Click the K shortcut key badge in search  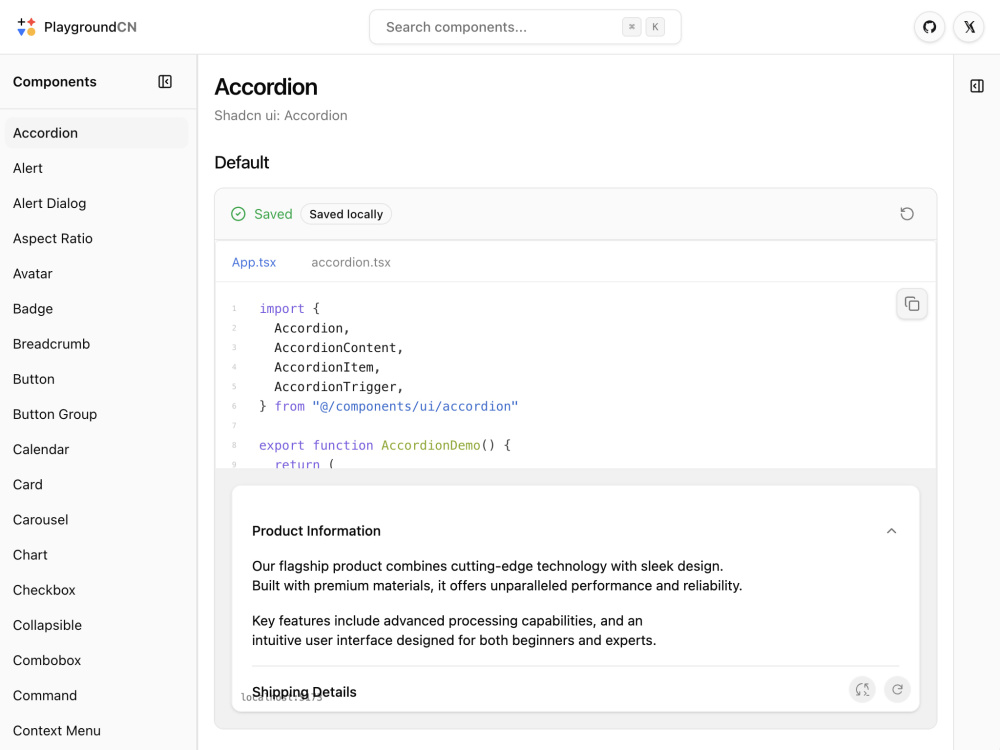[x=655, y=27]
